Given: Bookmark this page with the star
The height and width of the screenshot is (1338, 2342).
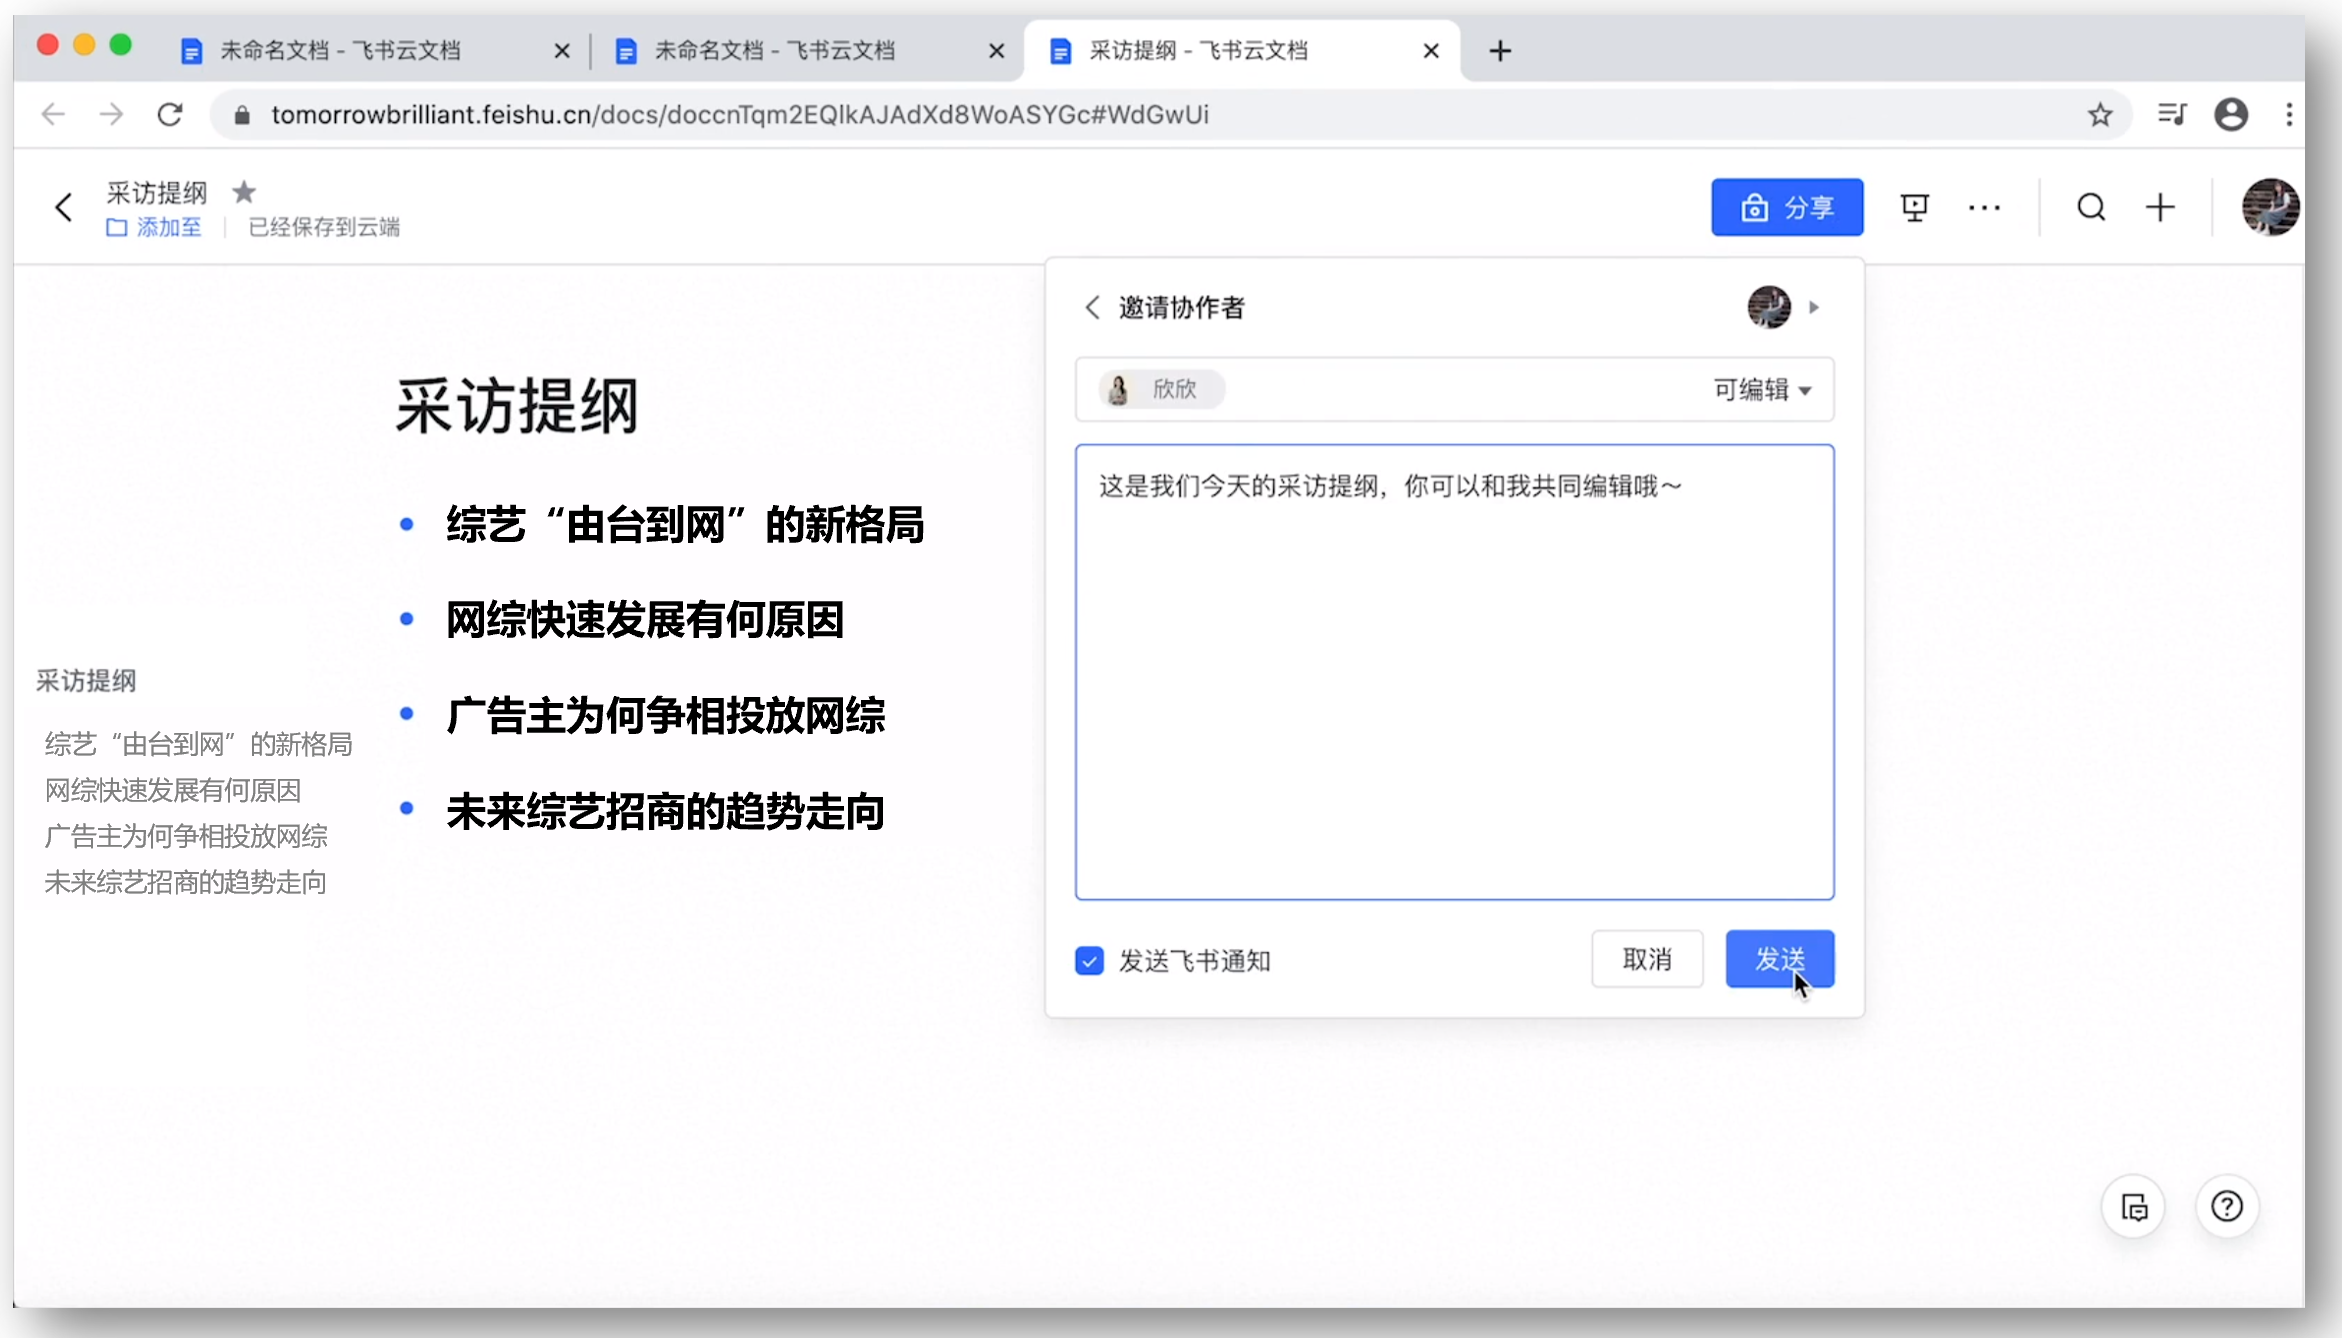Looking at the screenshot, I should (x=2099, y=115).
